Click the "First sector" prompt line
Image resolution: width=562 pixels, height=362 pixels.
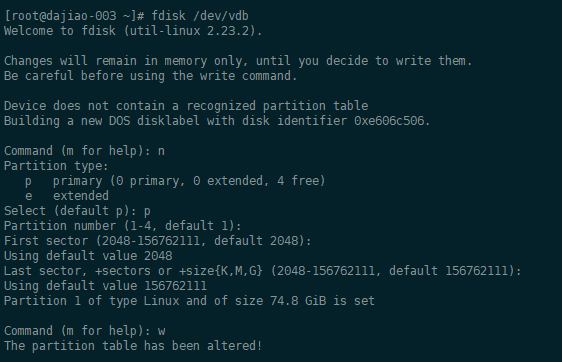pyautogui.click(x=158, y=241)
